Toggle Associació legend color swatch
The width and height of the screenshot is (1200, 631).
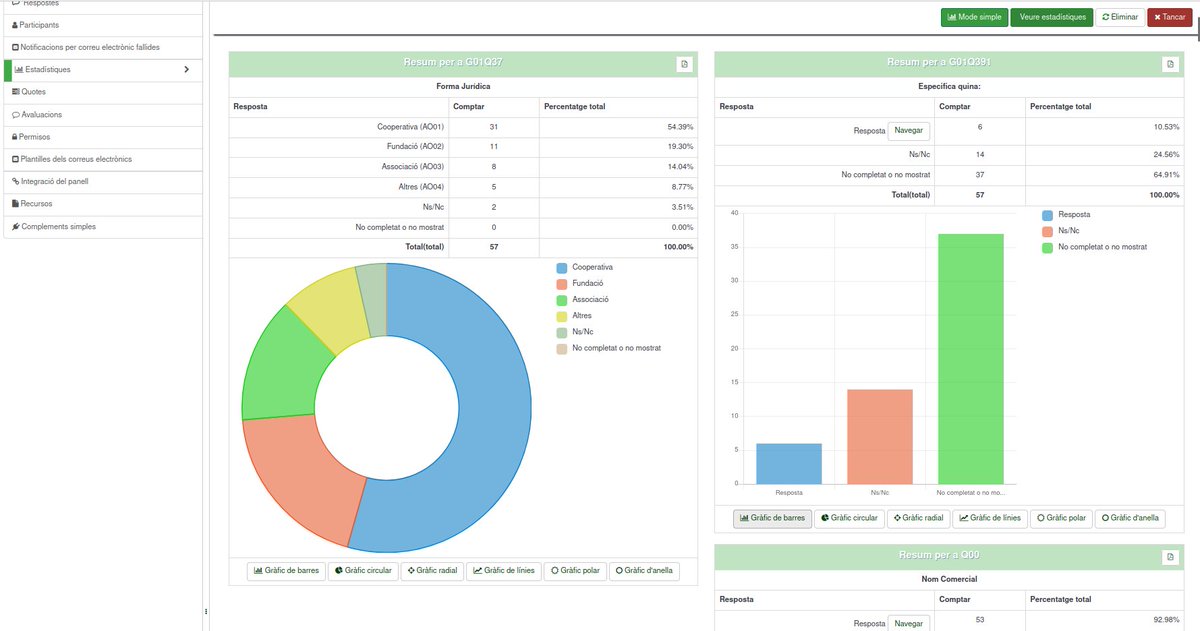coord(562,300)
